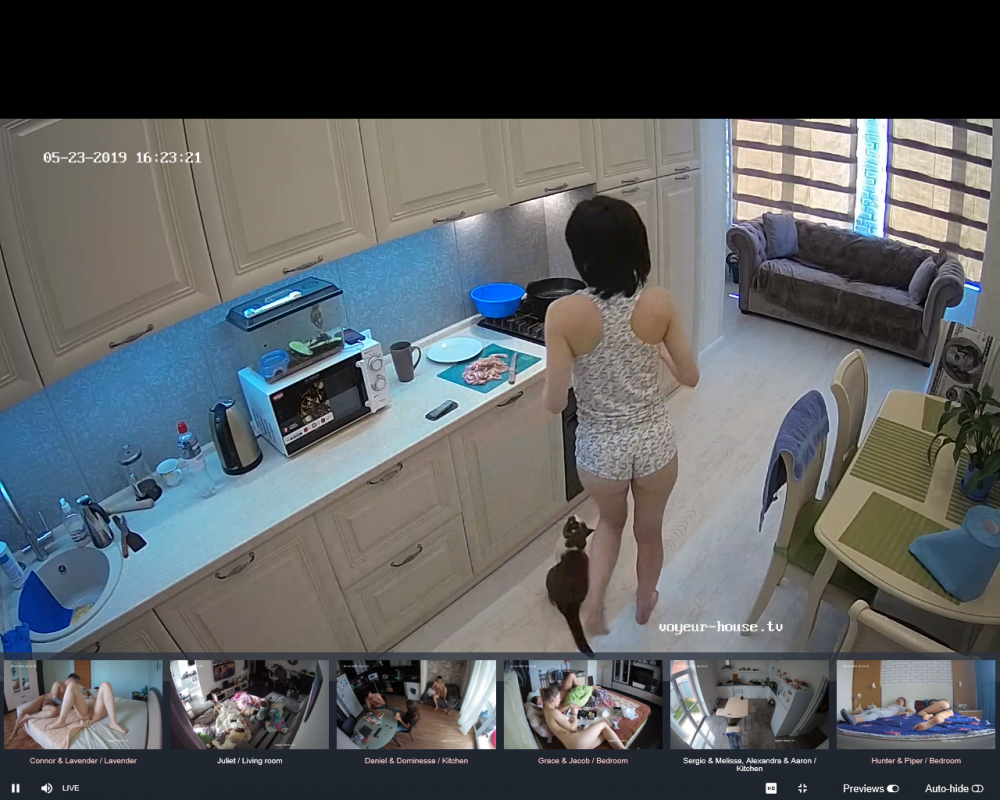Open the Sergio & Melissa Kitchen camera preview

749,703
